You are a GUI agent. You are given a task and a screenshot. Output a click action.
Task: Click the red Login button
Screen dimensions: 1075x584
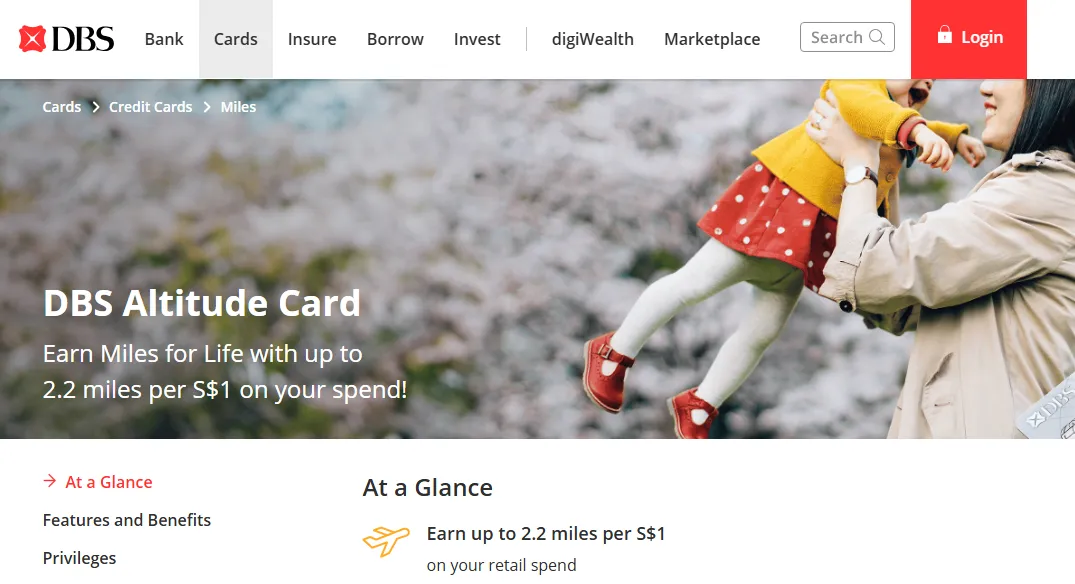[x=969, y=39]
